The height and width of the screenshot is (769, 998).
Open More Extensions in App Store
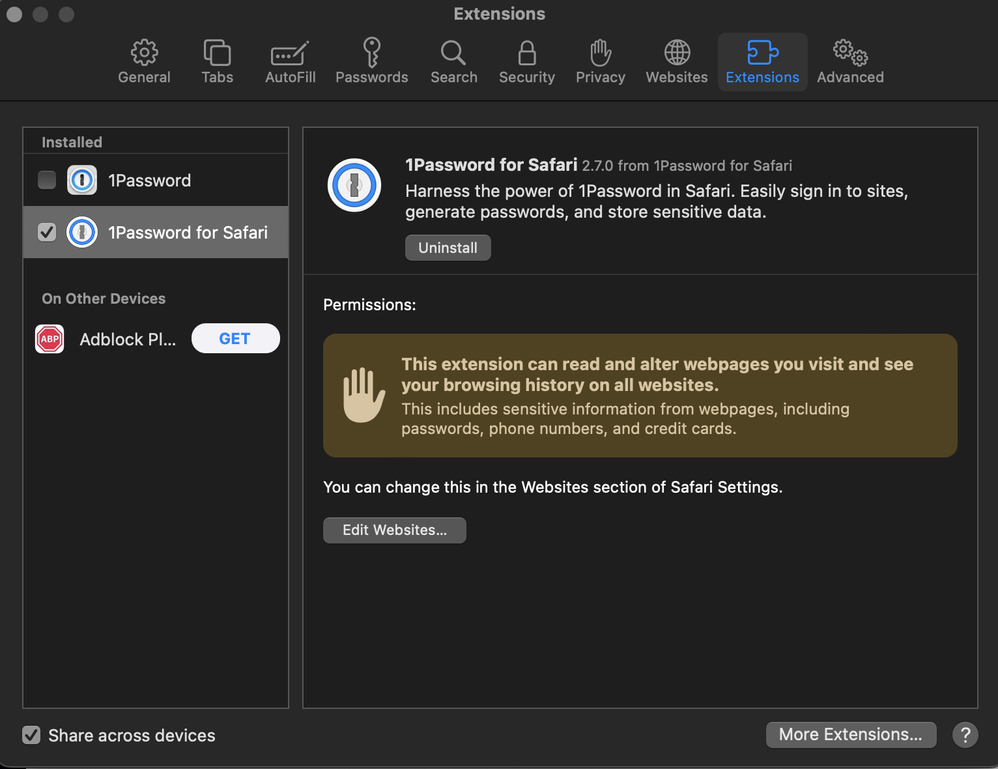pyautogui.click(x=850, y=734)
